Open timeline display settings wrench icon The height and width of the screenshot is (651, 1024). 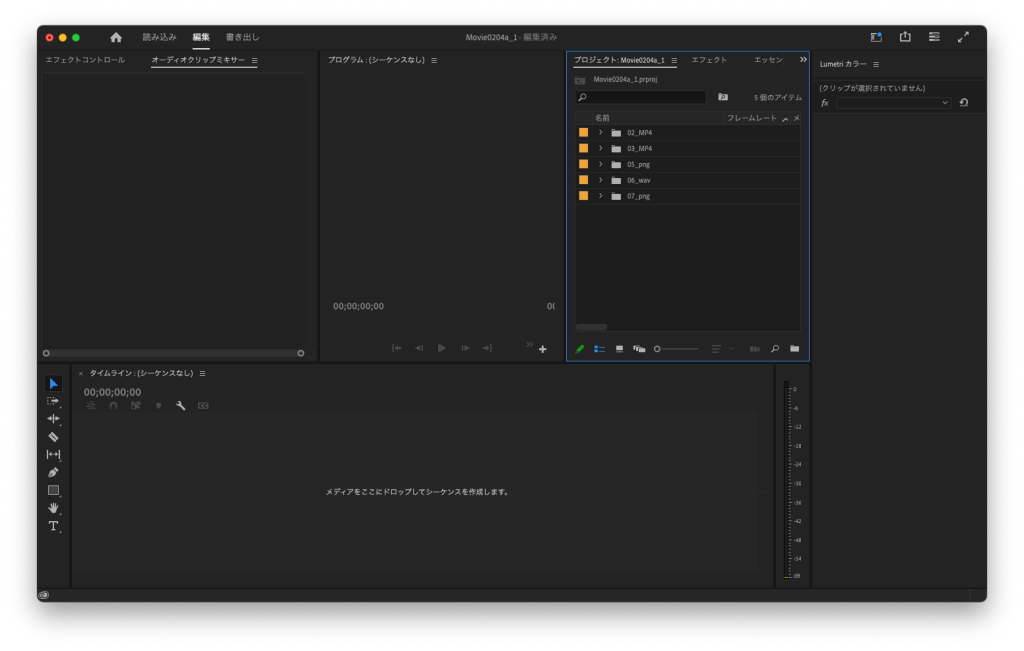tap(181, 406)
